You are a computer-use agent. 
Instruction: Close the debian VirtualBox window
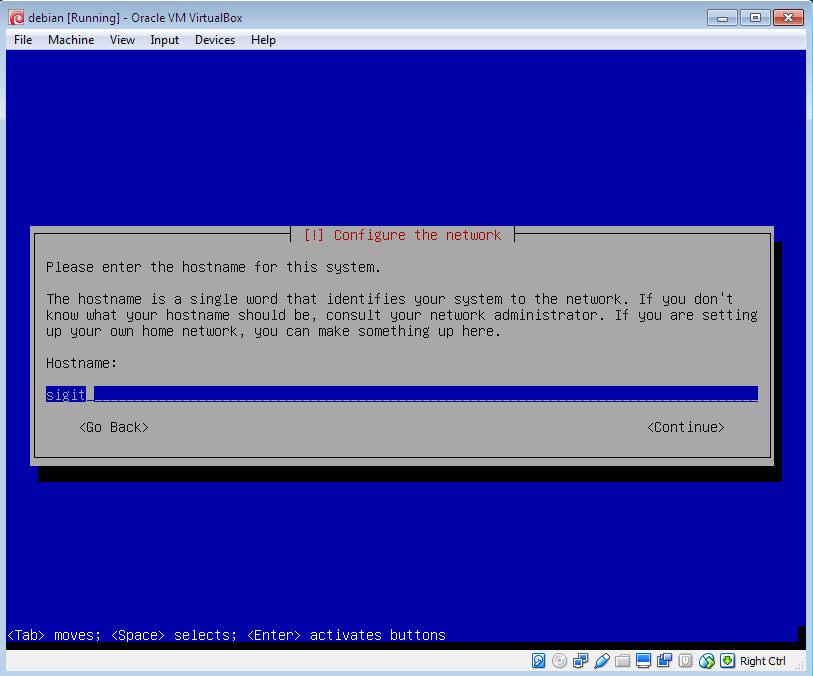pyautogui.click(x=788, y=18)
